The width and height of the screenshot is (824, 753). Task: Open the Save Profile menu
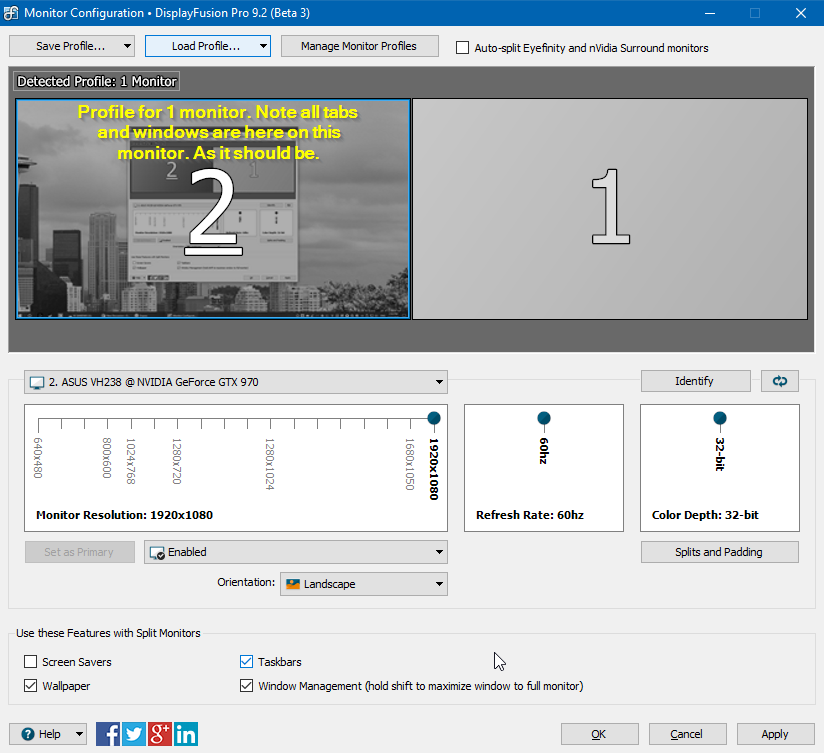[72, 46]
